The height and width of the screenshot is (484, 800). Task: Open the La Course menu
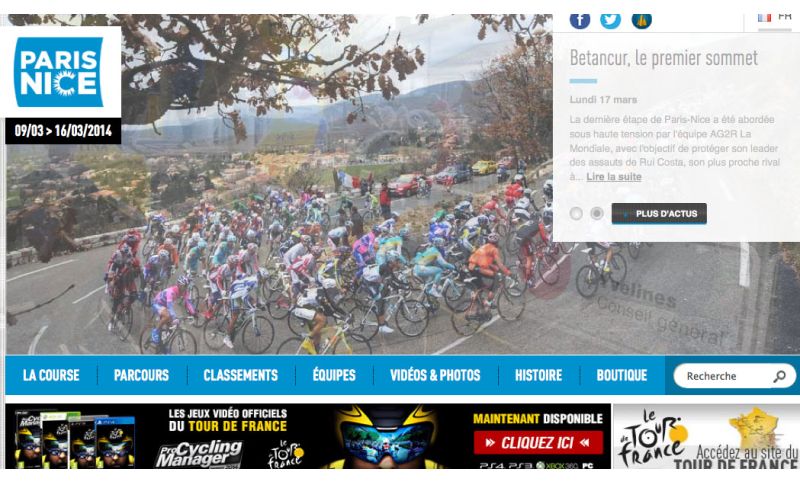click(x=51, y=375)
